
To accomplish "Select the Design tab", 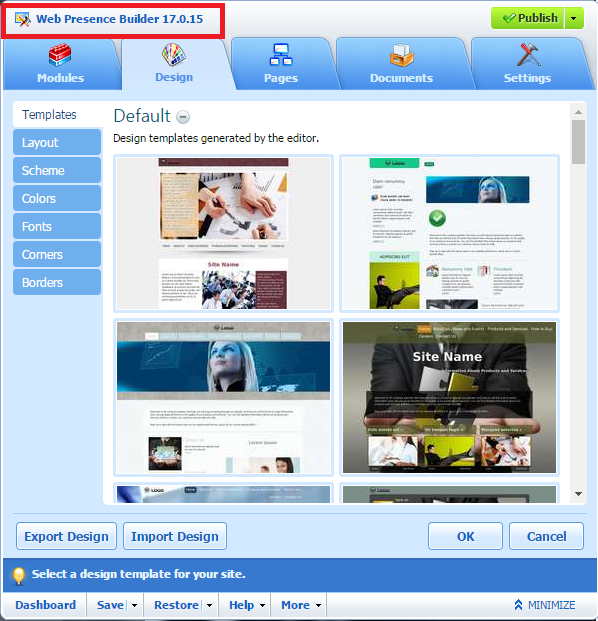I will pos(174,65).
